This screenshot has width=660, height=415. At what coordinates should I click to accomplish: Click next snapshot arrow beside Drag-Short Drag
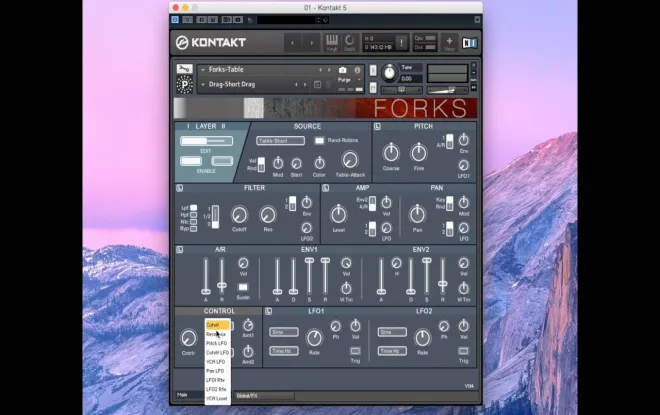click(305, 85)
